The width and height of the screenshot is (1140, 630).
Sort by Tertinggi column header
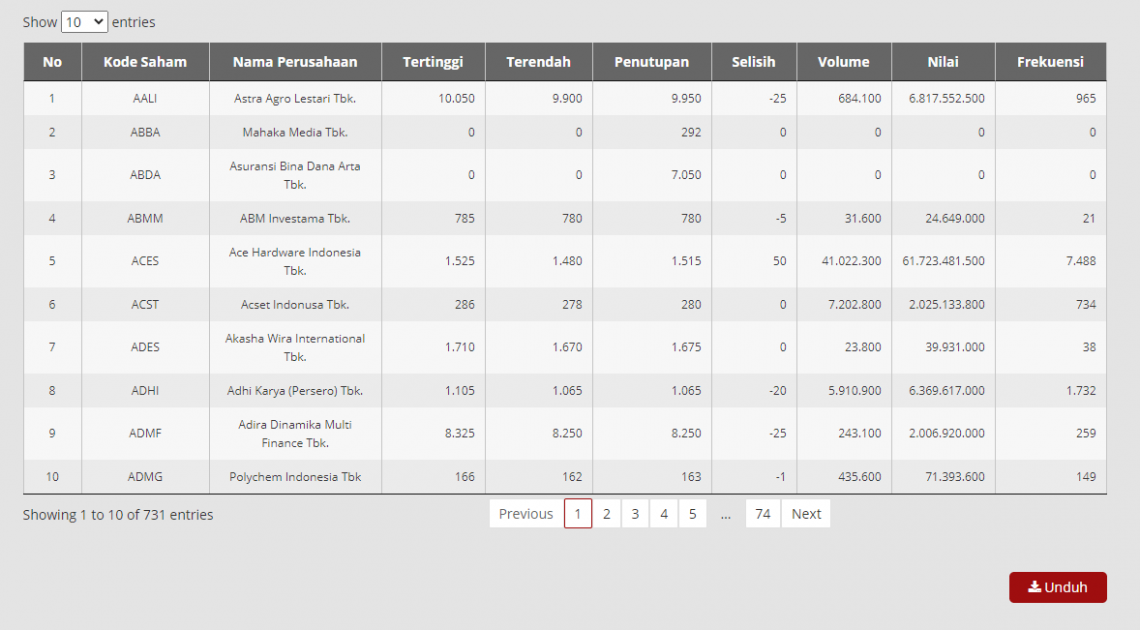[433, 62]
